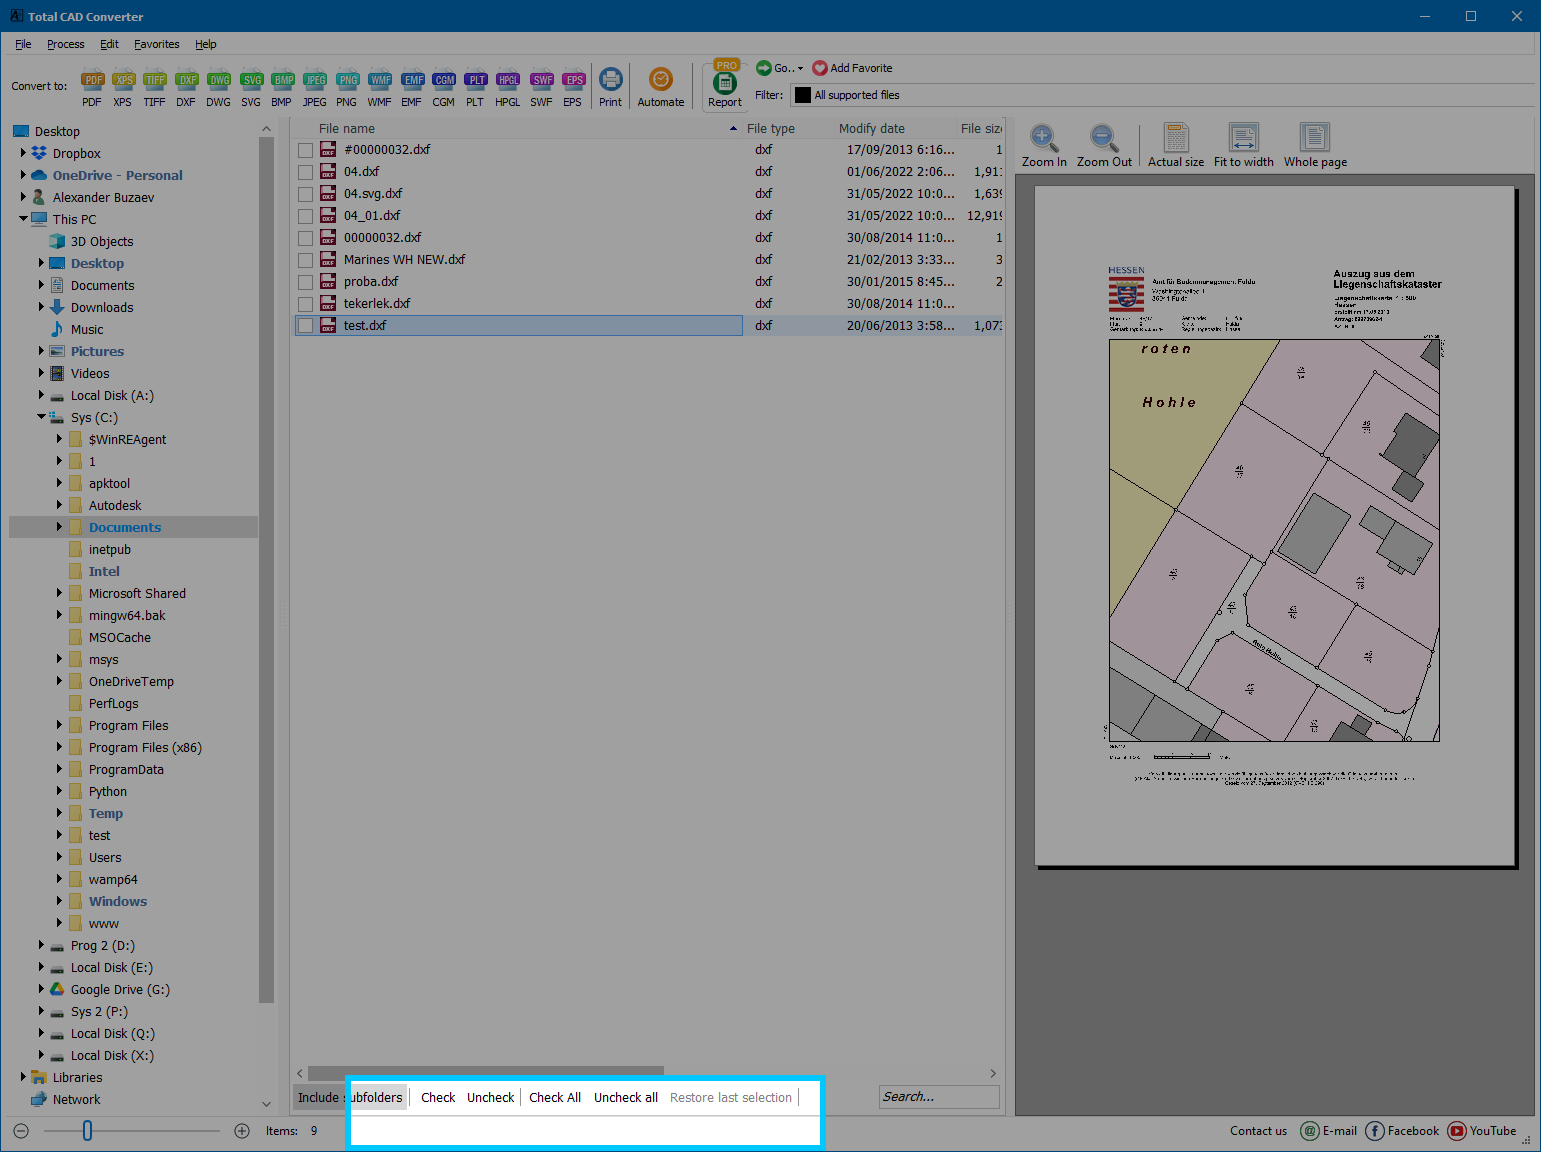The image size is (1541, 1152).
Task: Click Check All to select all files
Action: pyautogui.click(x=555, y=1097)
